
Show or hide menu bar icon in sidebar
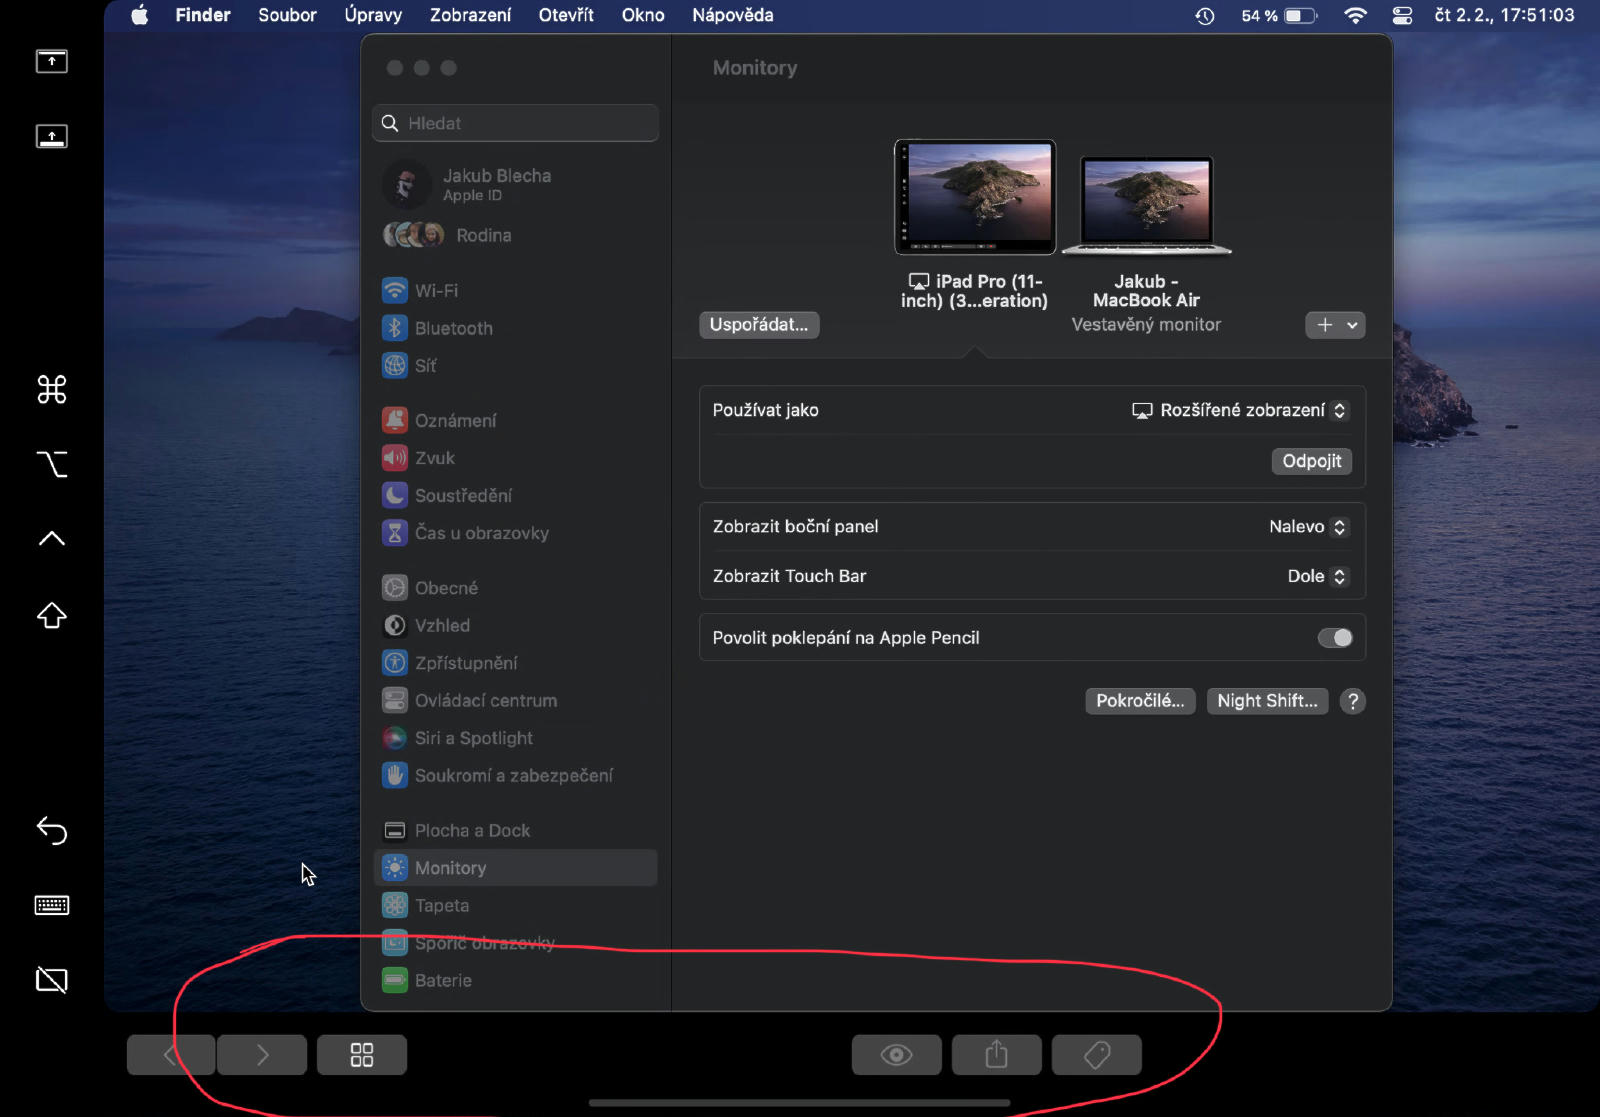[x=52, y=61]
